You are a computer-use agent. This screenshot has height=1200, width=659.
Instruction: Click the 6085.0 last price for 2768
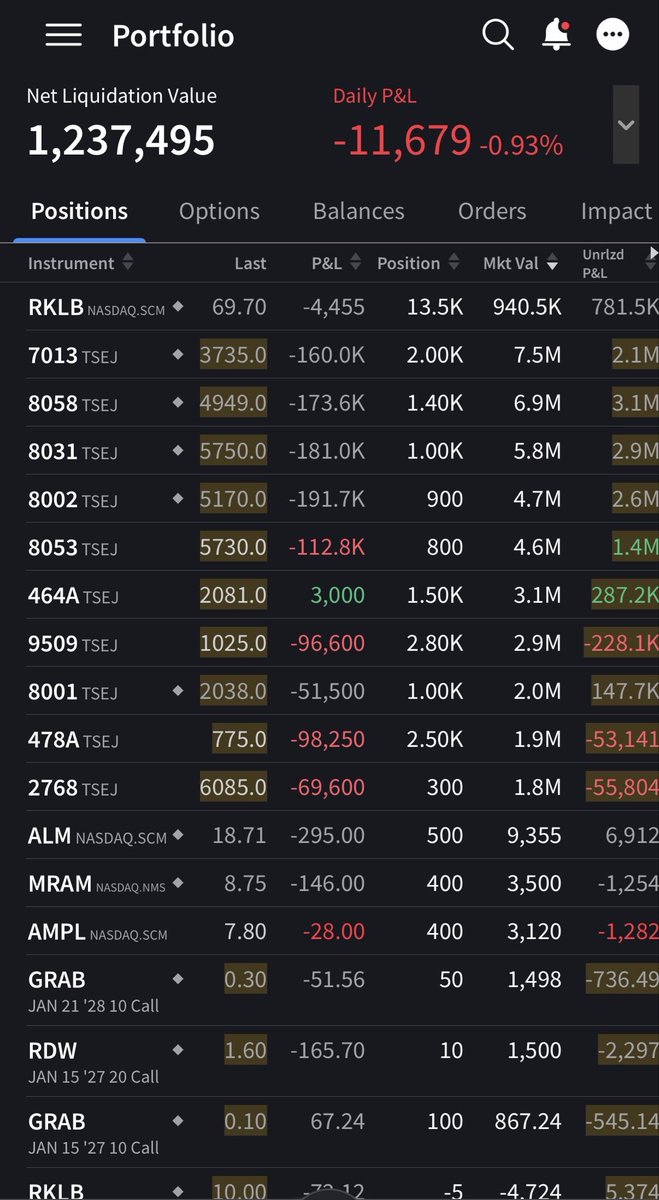[x=233, y=787]
